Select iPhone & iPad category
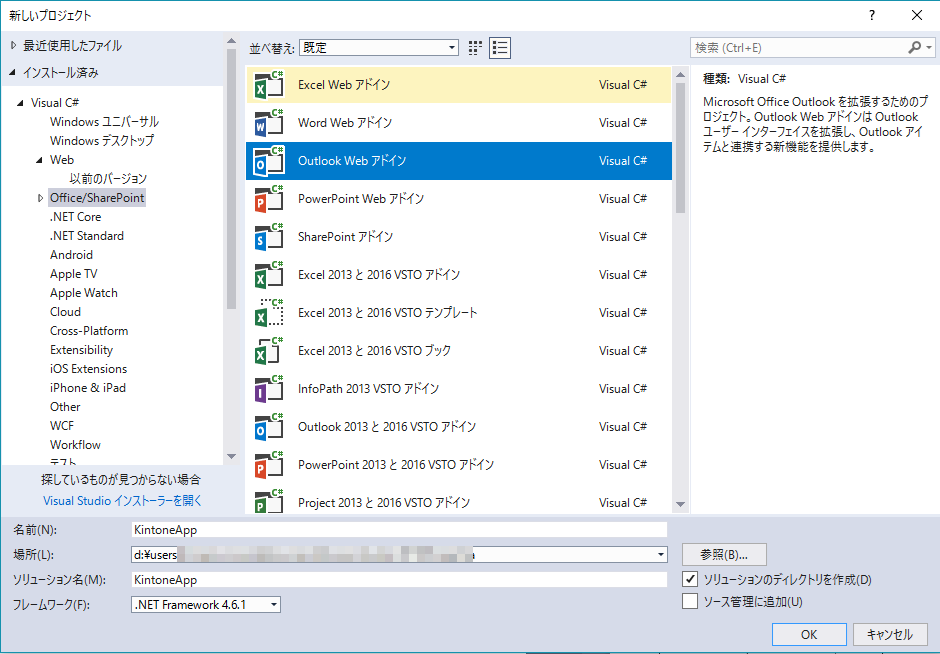The height and width of the screenshot is (654, 940). click(x=88, y=388)
